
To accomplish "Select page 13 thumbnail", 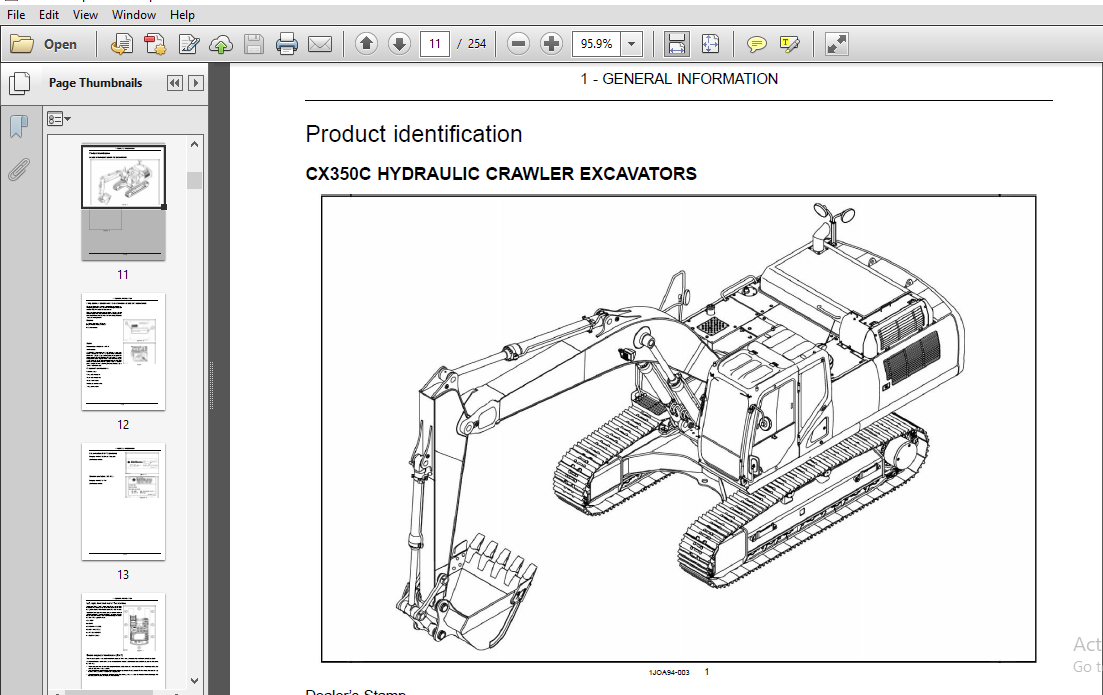I will [123, 502].
